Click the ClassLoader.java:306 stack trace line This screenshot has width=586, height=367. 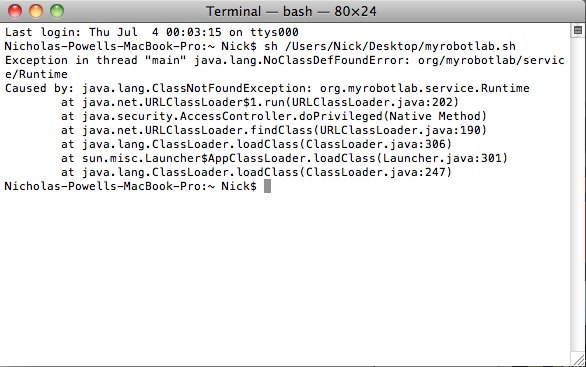coord(256,144)
